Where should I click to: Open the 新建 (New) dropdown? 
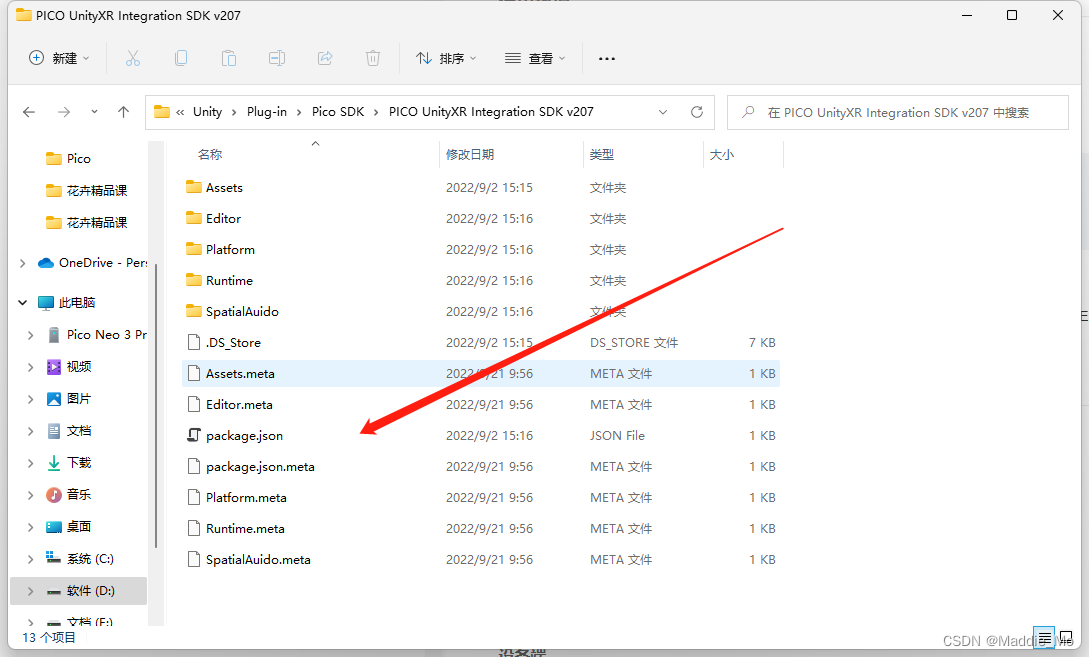(x=59, y=58)
